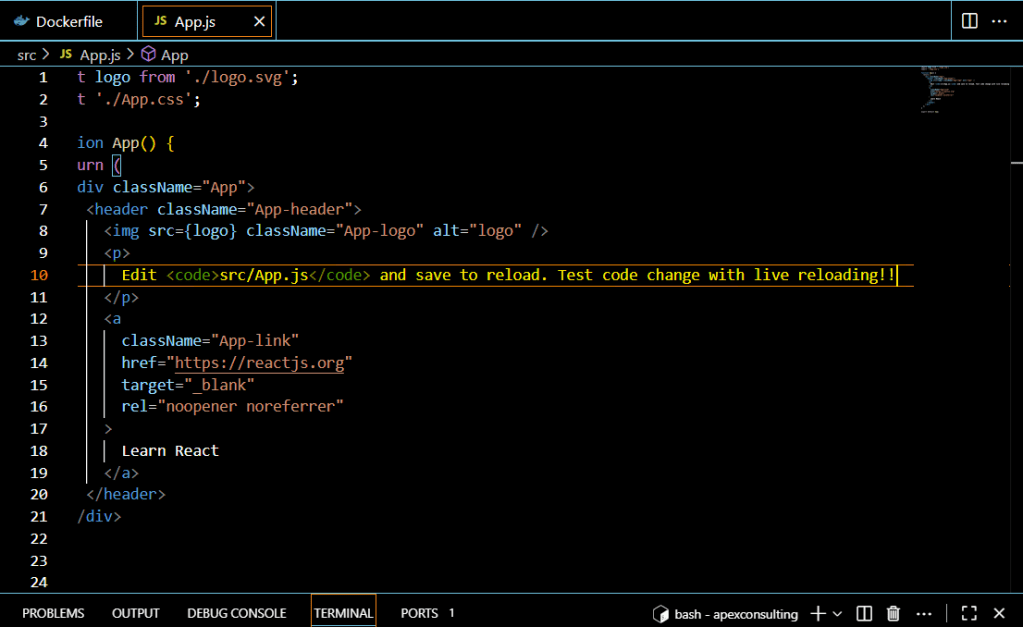This screenshot has width=1023, height=627.
Task: Open the App.js breadcrumb file picker
Action: click(x=98, y=55)
